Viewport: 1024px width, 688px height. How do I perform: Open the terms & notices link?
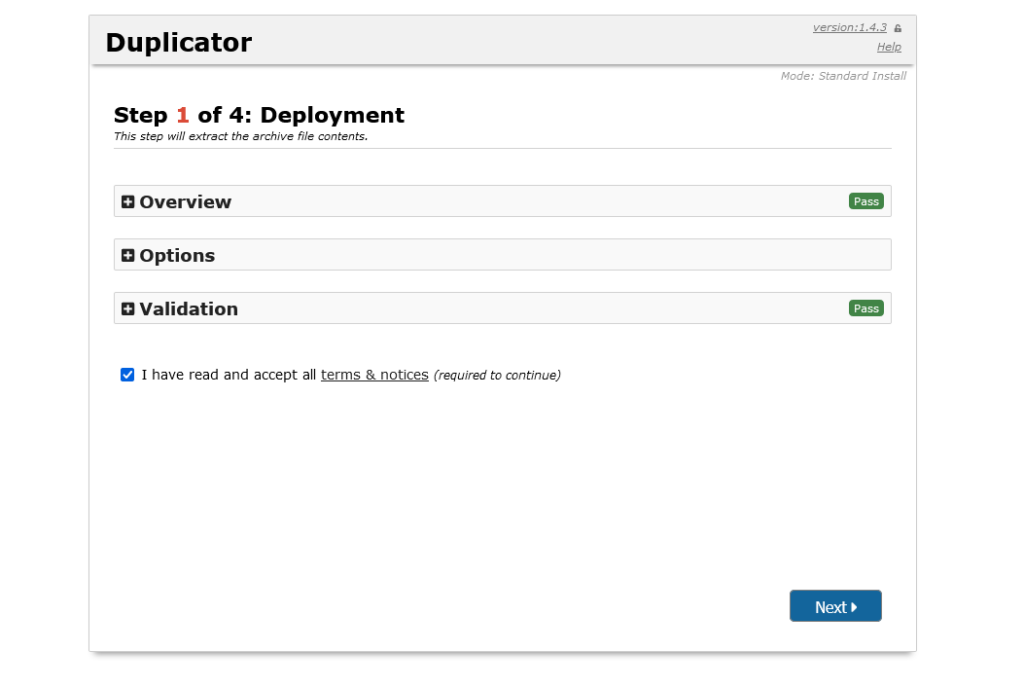coord(374,374)
